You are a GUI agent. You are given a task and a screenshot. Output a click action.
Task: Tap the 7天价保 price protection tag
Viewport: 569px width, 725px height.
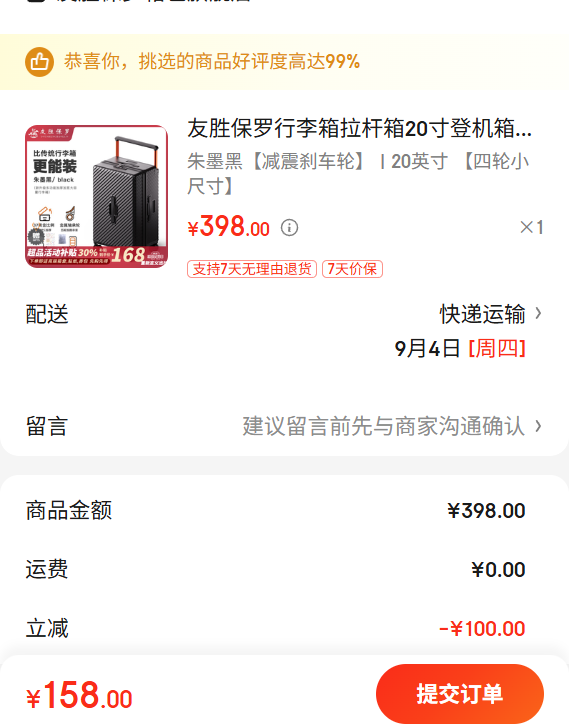click(352, 269)
